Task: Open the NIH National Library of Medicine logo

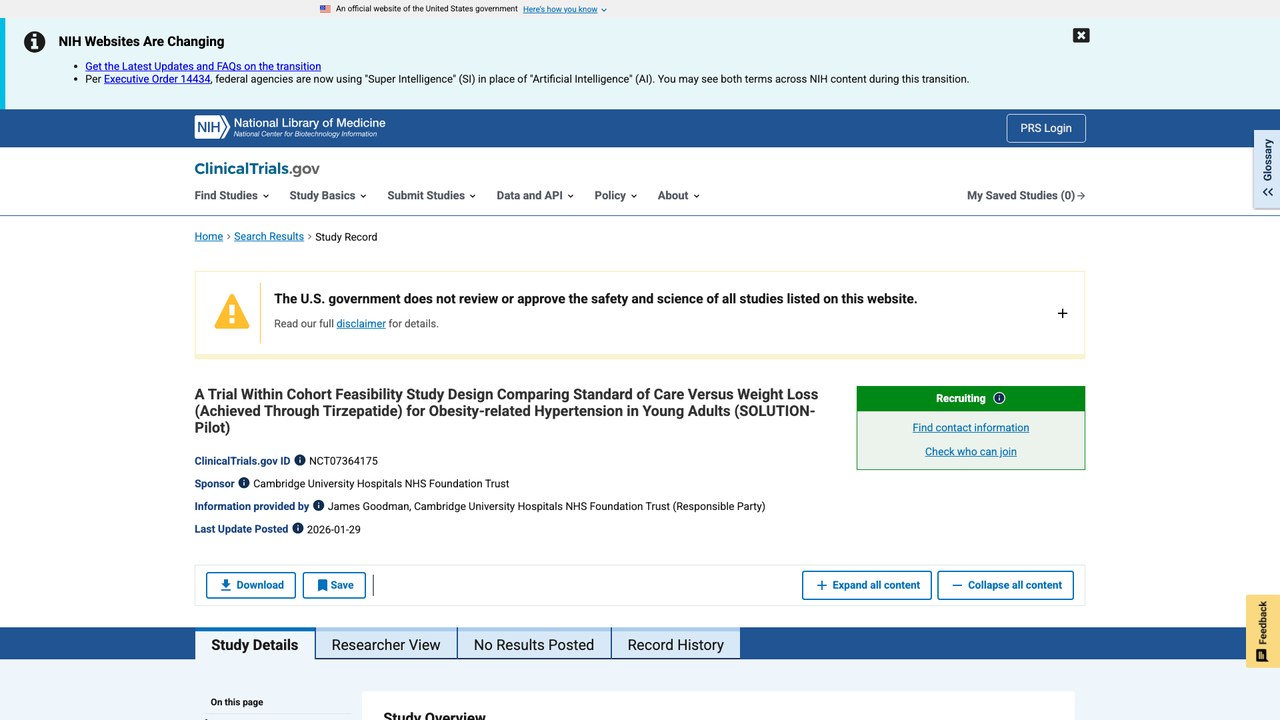Action: (290, 127)
